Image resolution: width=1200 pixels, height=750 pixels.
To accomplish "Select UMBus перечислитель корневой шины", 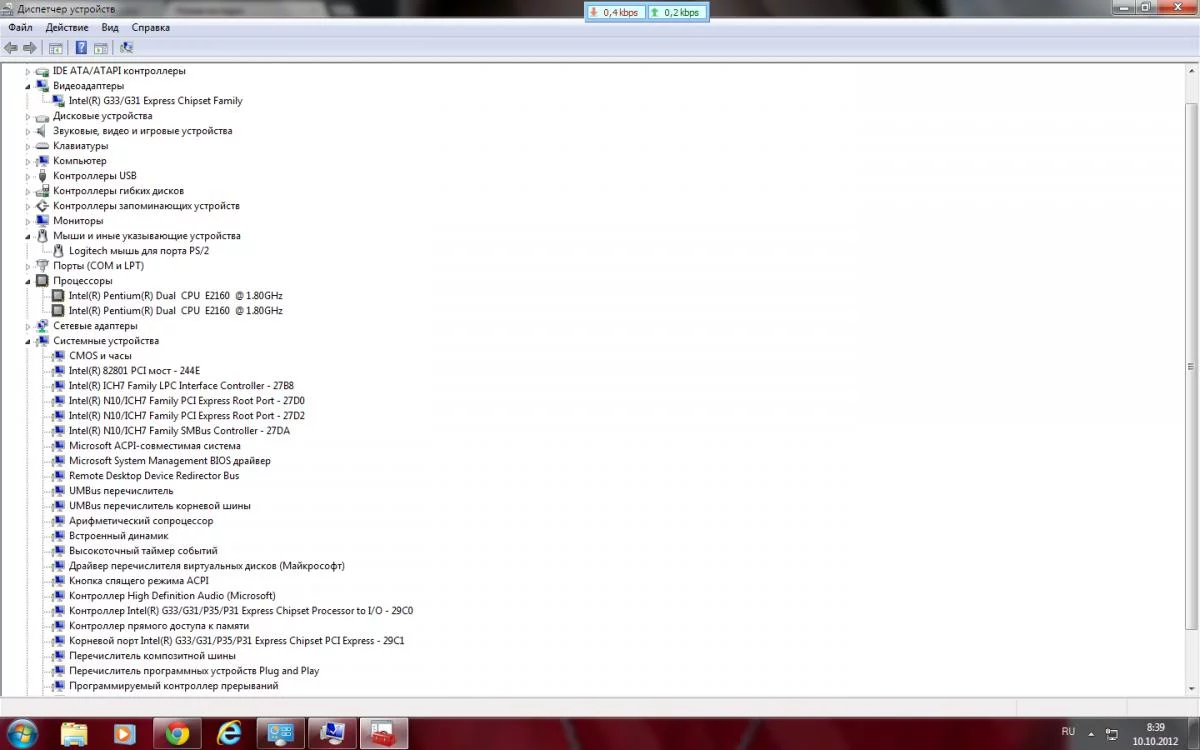I will click(160, 506).
